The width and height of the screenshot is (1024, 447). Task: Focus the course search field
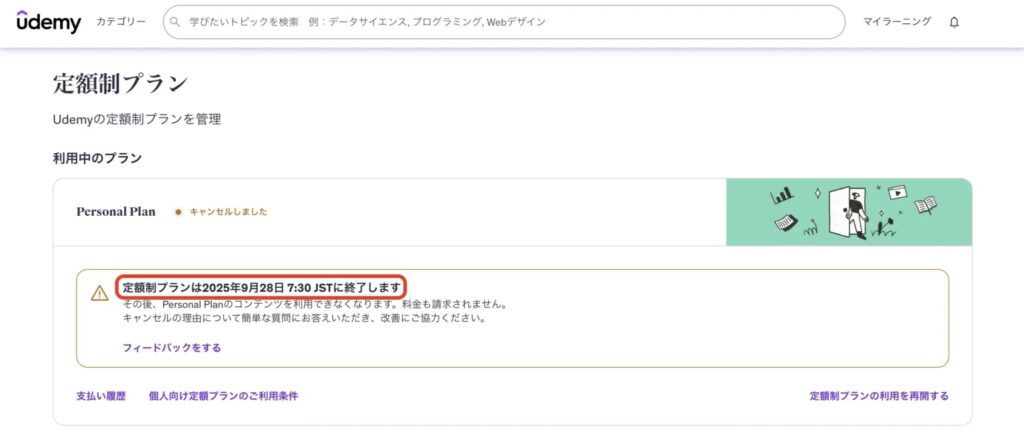(500, 21)
